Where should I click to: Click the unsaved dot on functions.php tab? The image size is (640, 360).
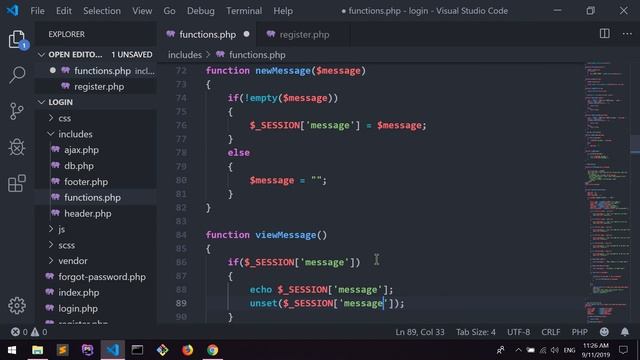tap(246, 34)
